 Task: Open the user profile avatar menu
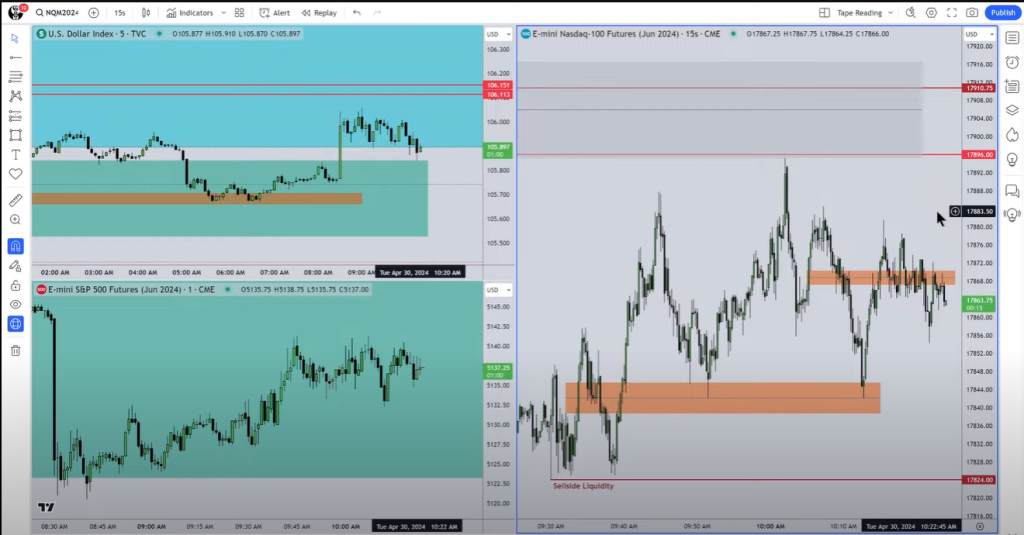click(14, 12)
